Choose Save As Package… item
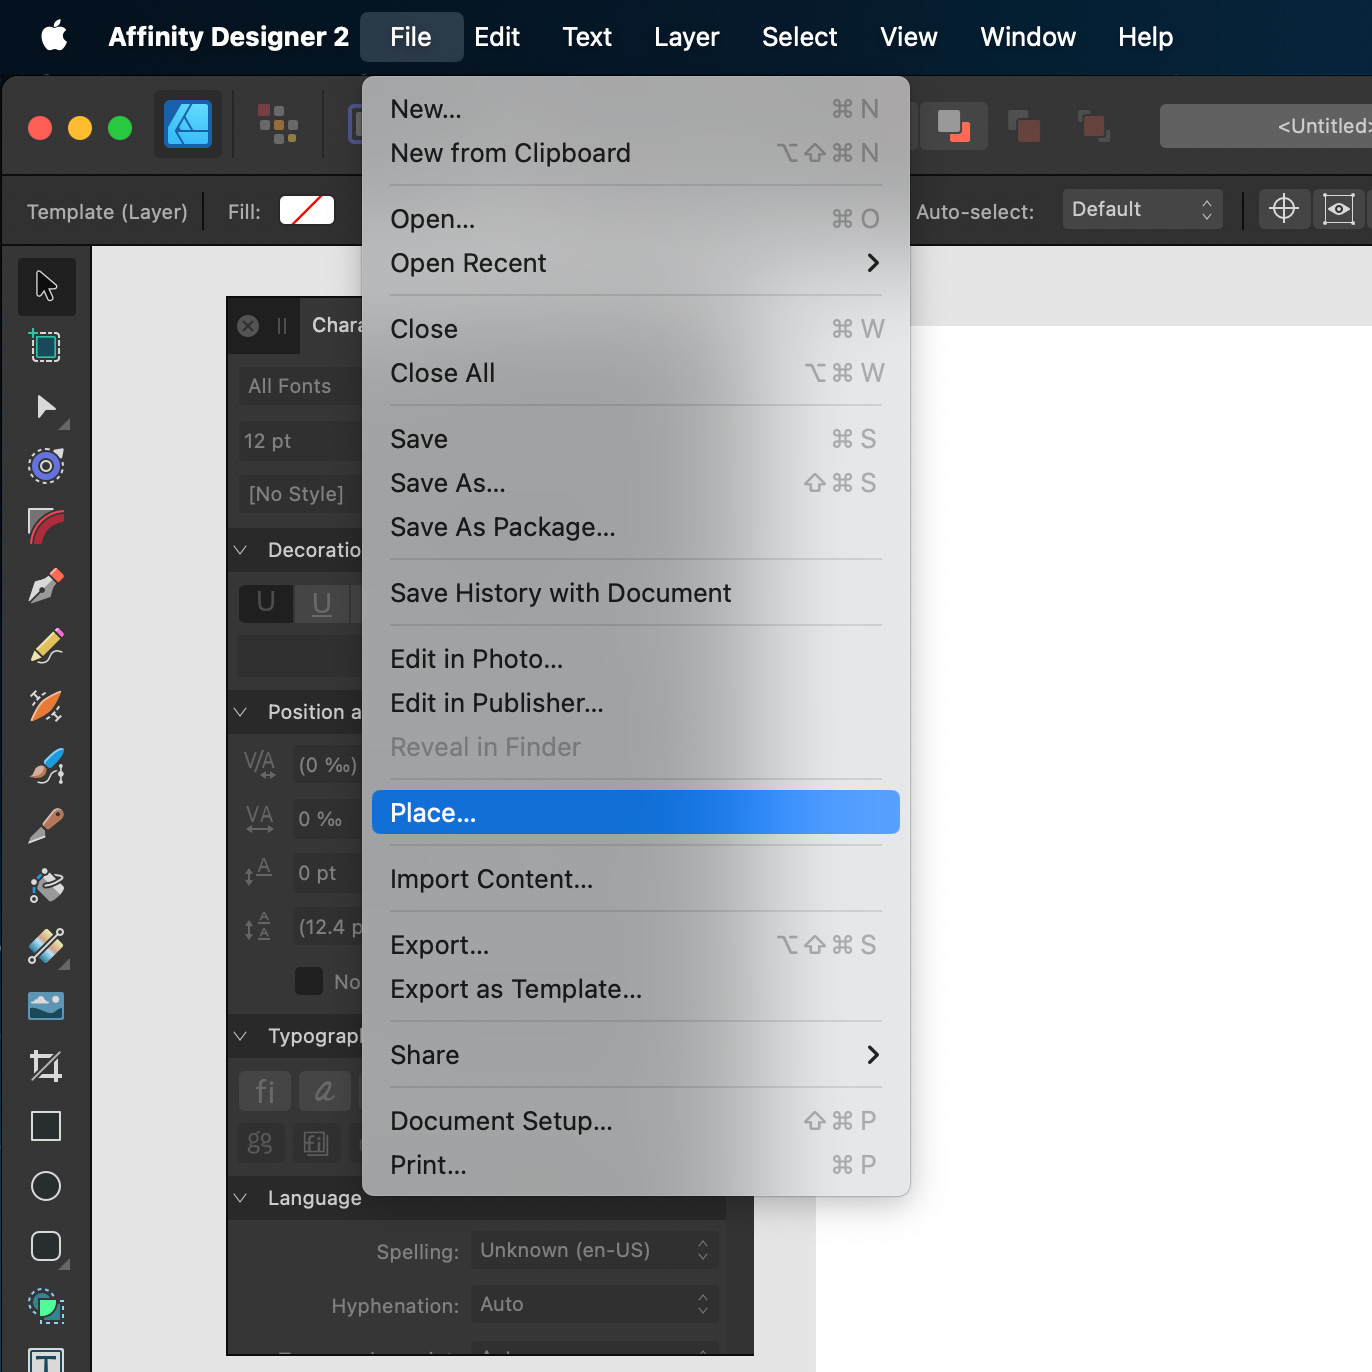1372x1372 pixels. [x=636, y=527]
